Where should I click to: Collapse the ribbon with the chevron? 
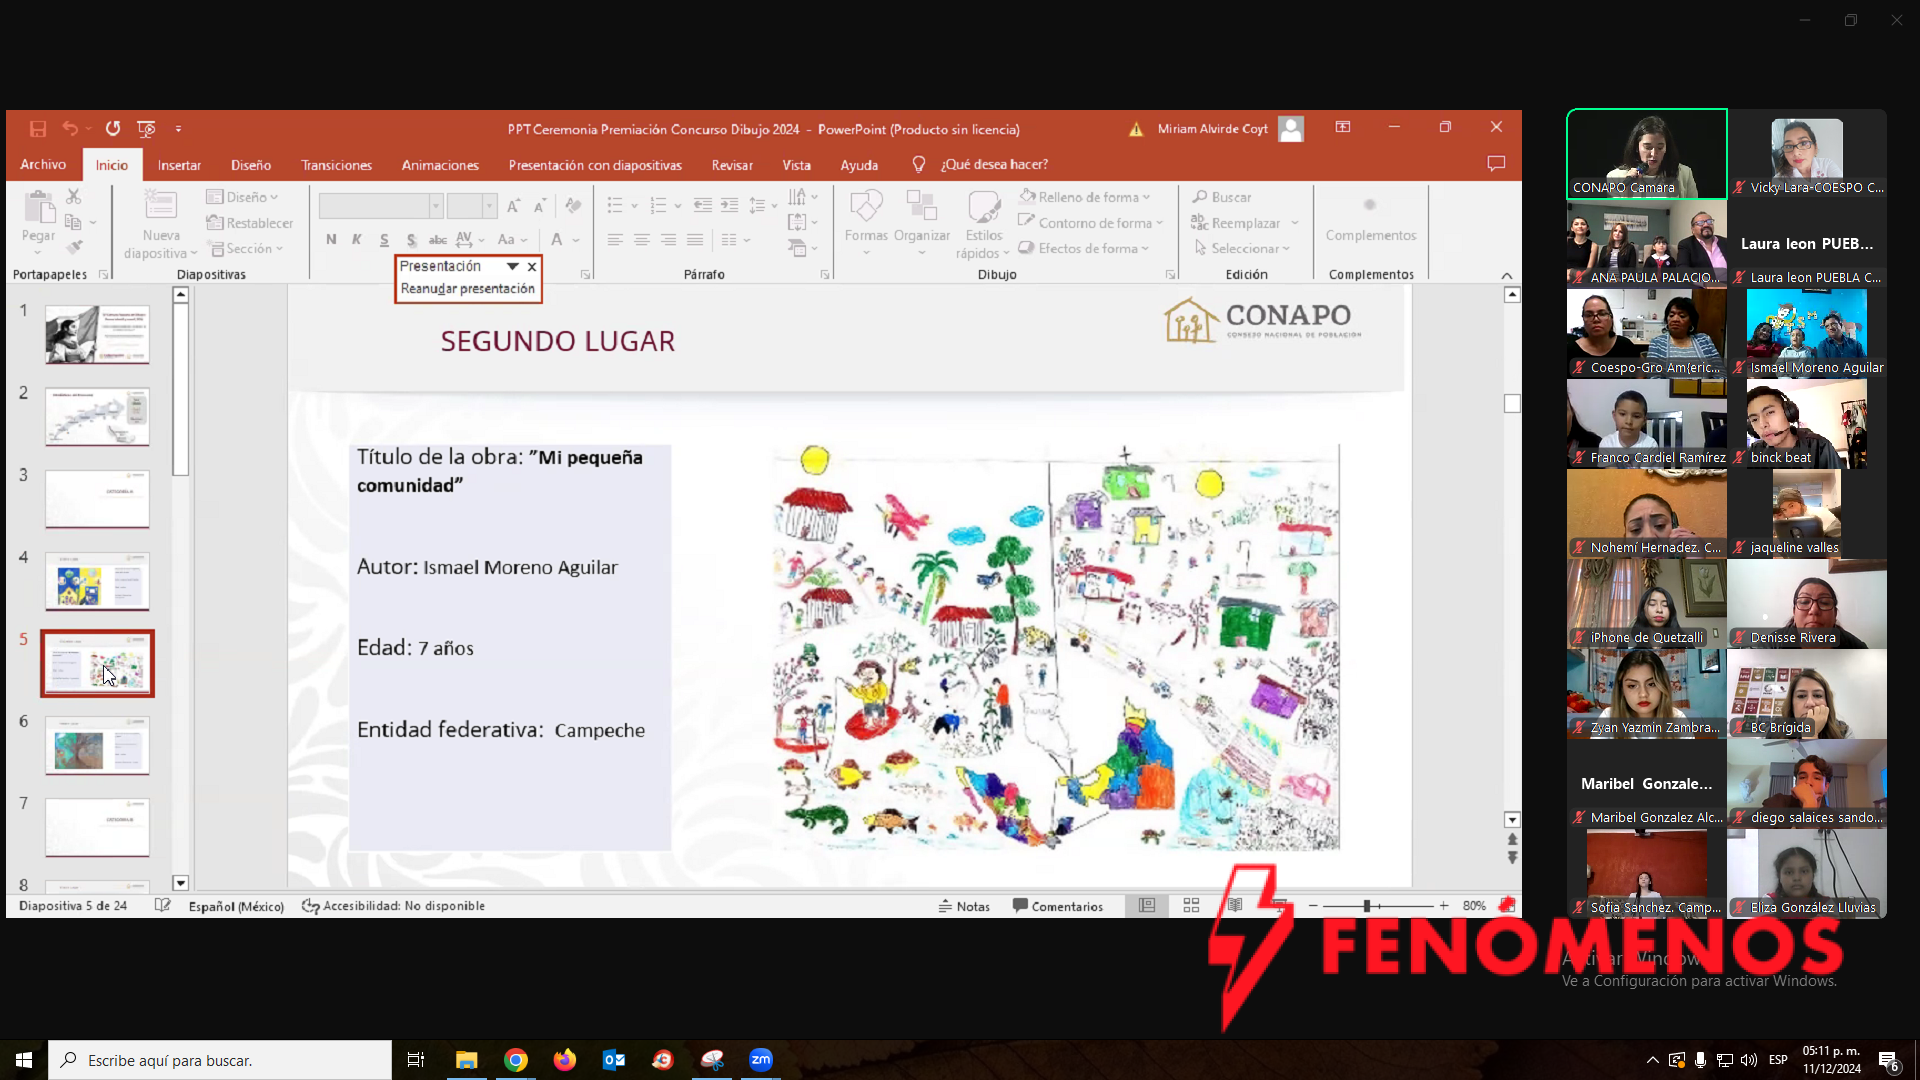pos(1507,275)
